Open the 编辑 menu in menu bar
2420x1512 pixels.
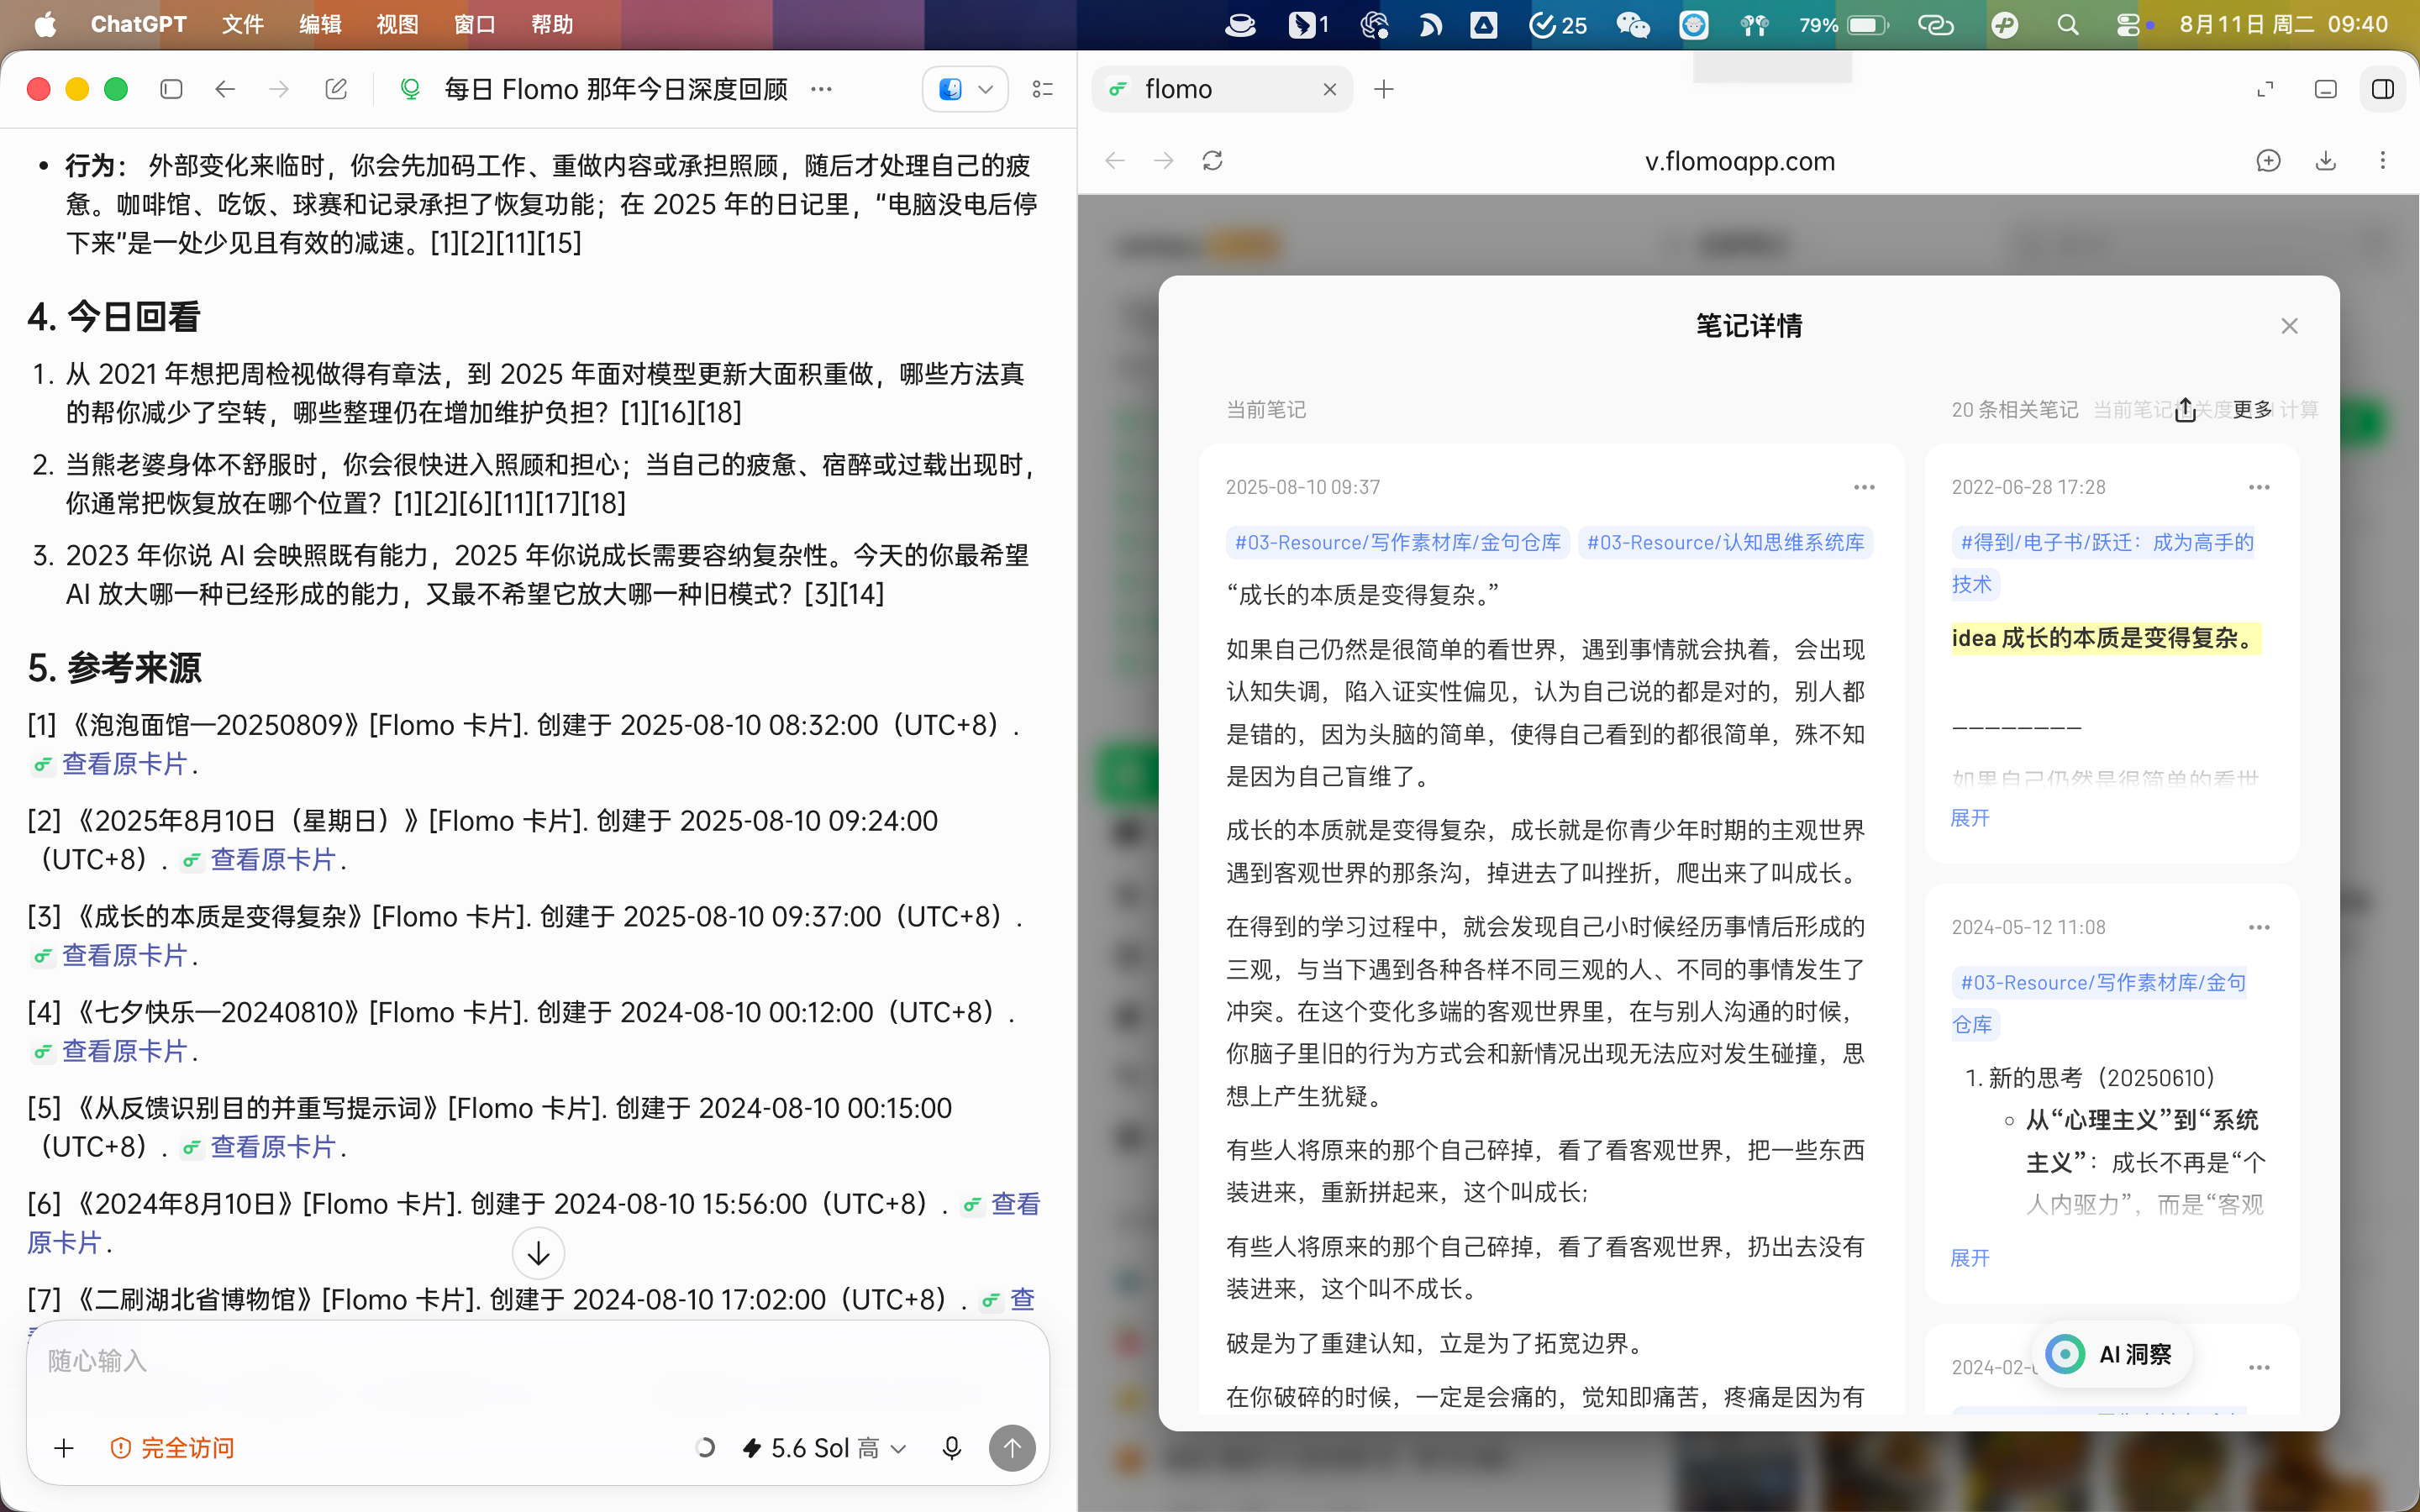320,24
